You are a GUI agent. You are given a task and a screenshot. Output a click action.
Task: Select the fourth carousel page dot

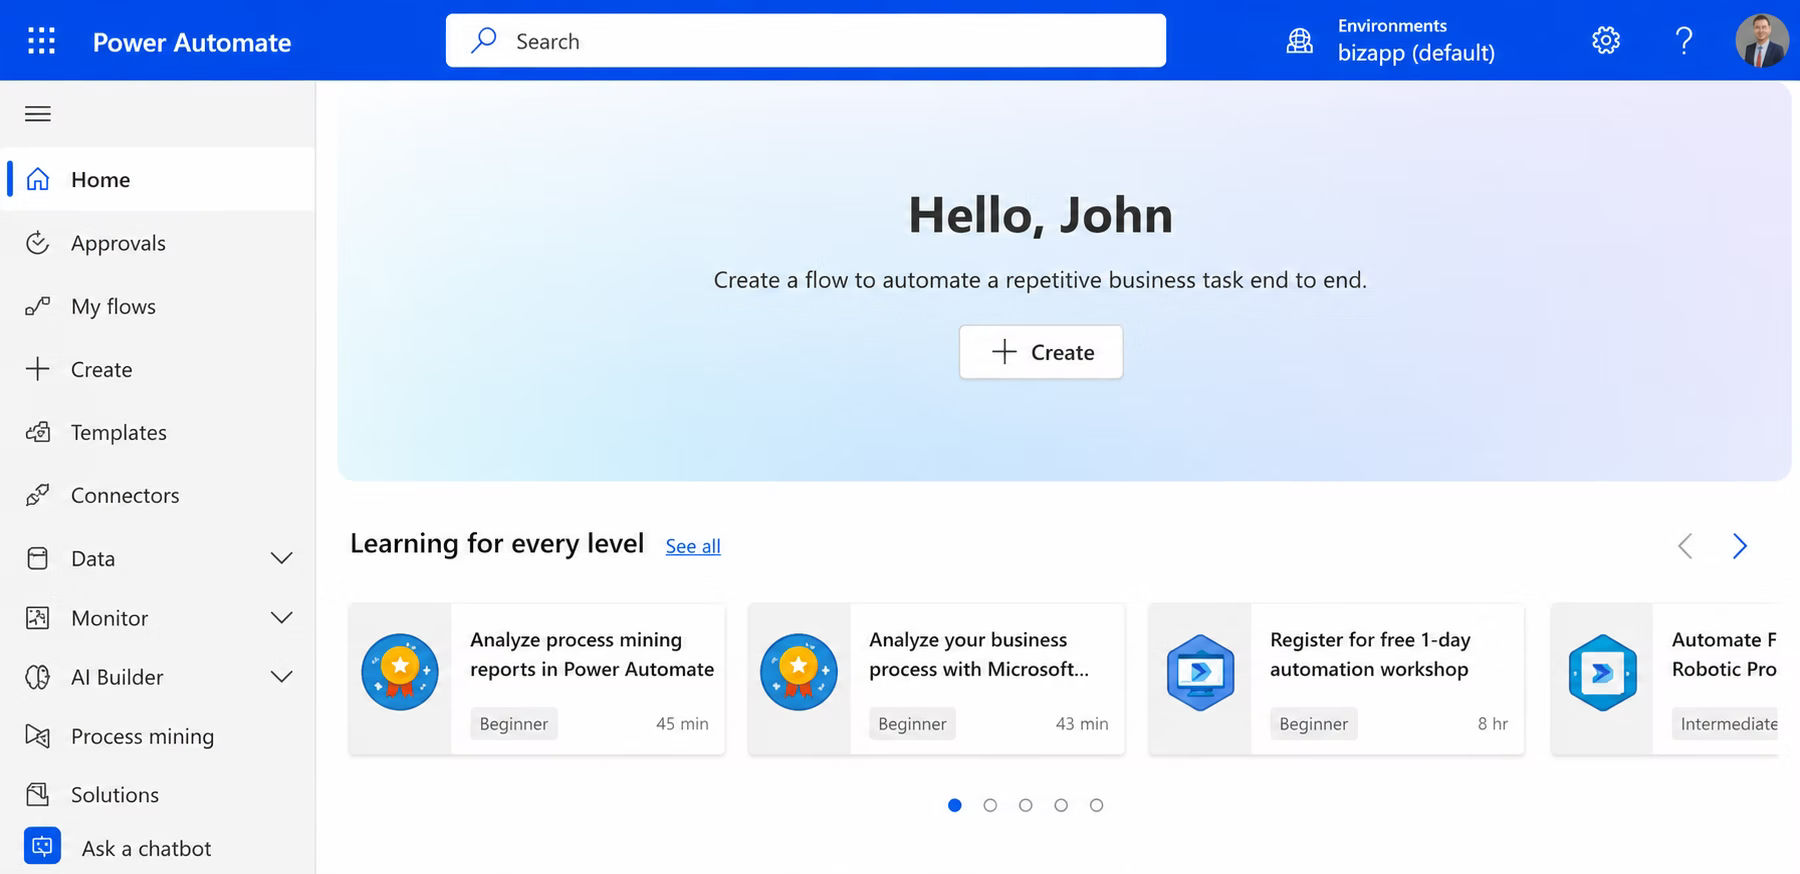coord(1061,805)
